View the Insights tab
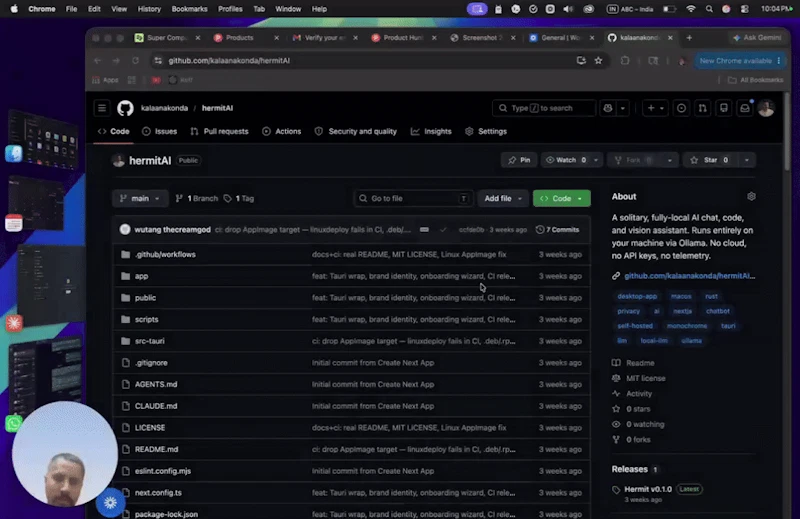This screenshot has height=519, width=800. pyautogui.click(x=432, y=132)
